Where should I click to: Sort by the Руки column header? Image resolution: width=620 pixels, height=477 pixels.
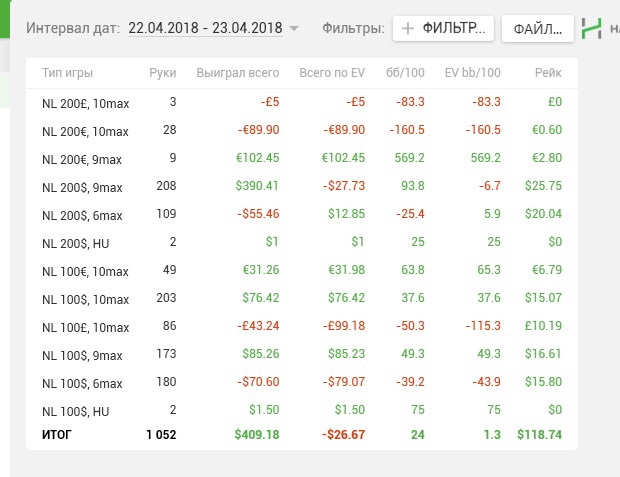pyautogui.click(x=162, y=73)
